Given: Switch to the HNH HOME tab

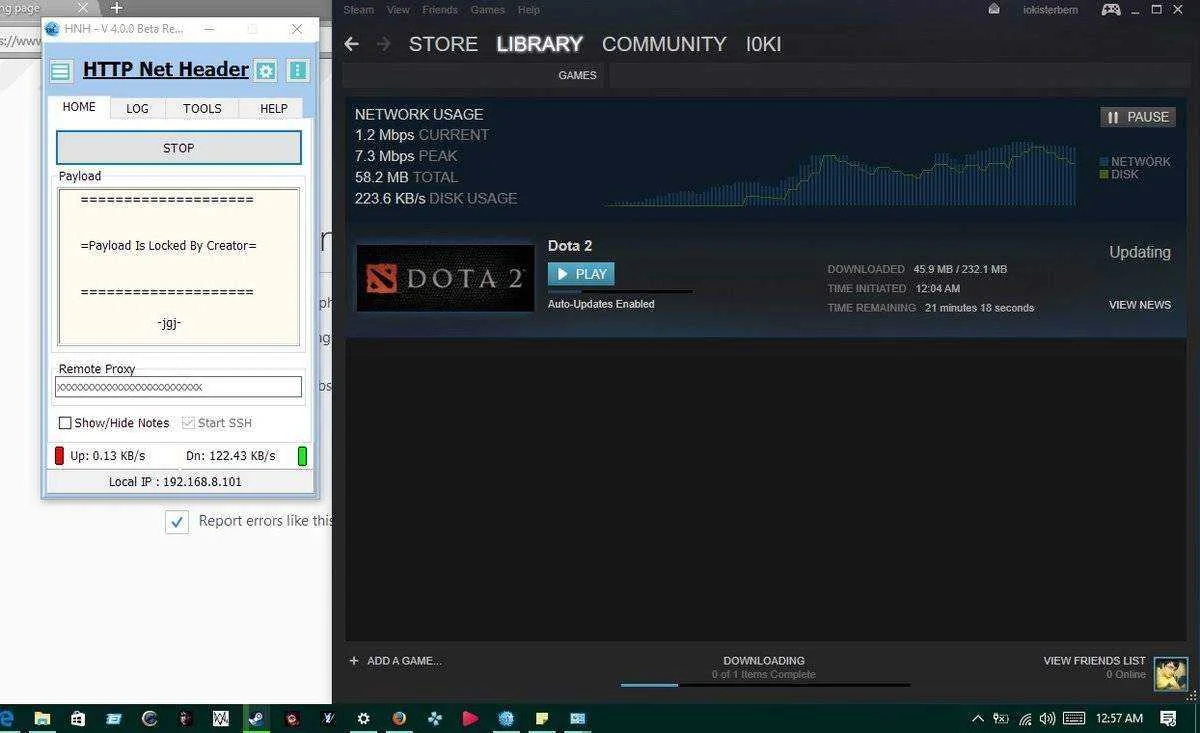Looking at the screenshot, I should click(79, 107).
